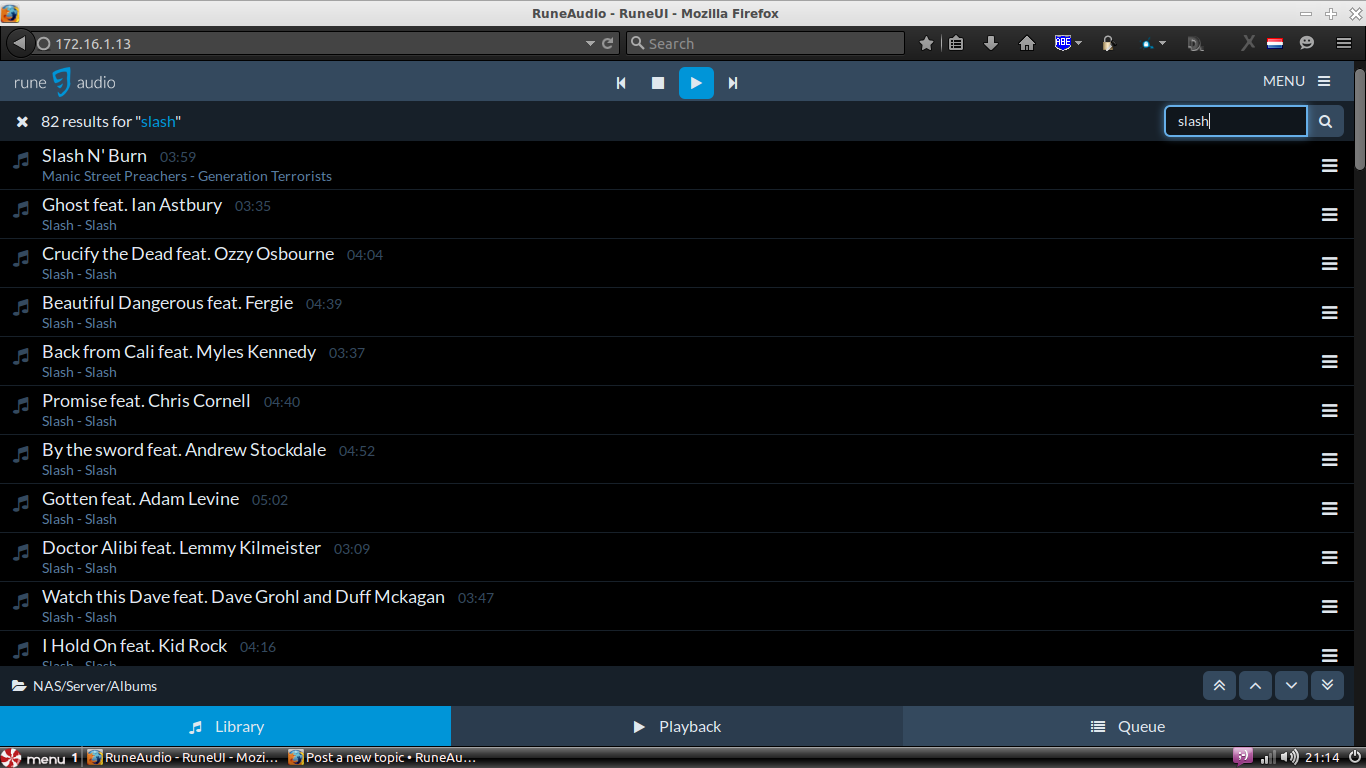This screenshot has height=768, width=1366.
Task: Open actions menu for Back from Cali
Action: pos(1330,362)
